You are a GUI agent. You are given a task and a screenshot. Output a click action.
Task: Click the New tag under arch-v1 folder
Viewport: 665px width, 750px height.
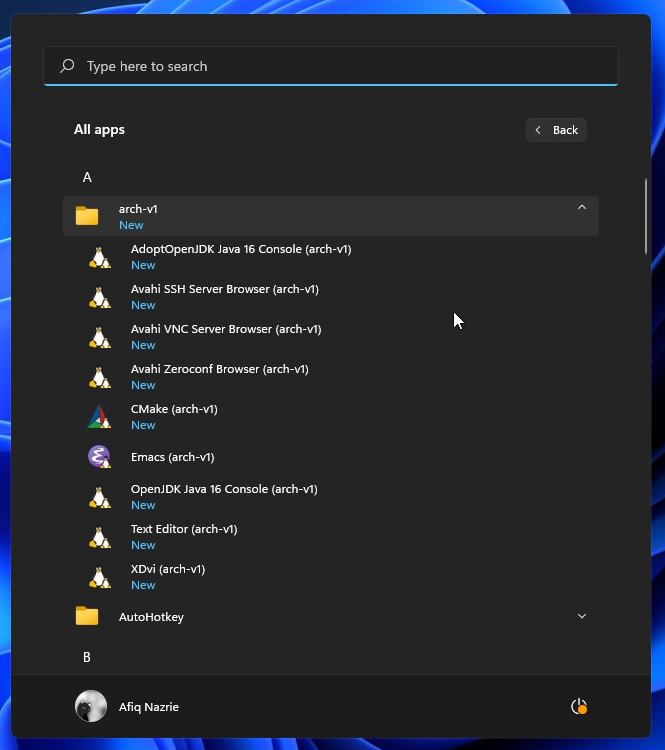(x=131, y=225)
